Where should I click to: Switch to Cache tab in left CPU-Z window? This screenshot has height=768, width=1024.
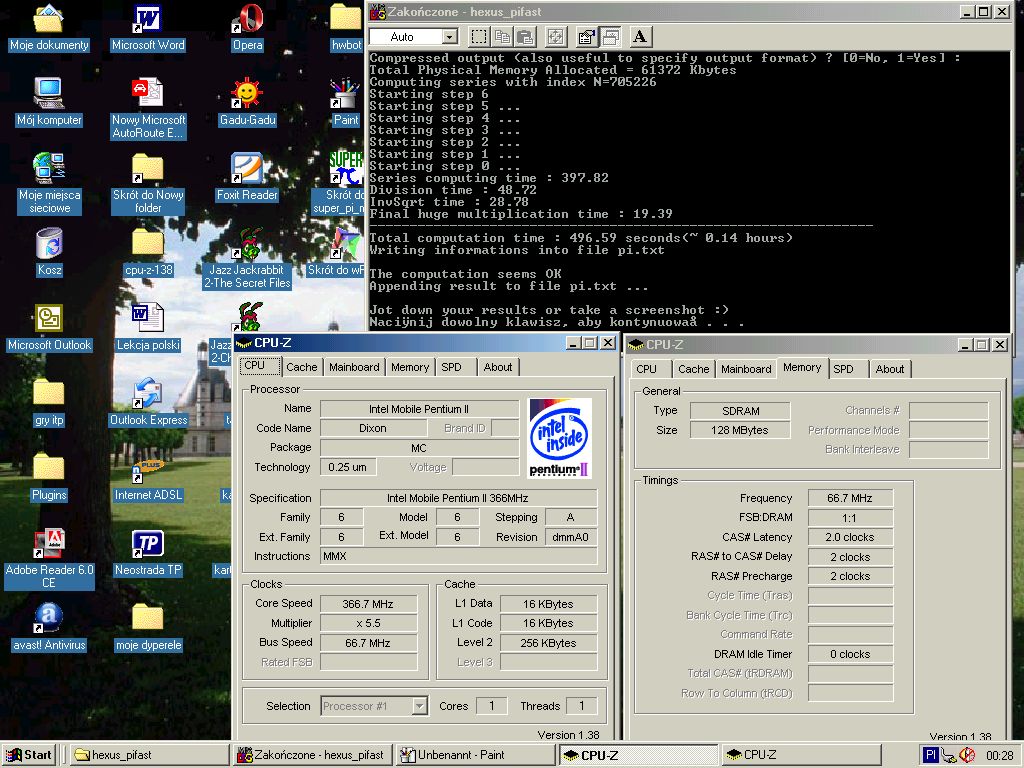302,367
